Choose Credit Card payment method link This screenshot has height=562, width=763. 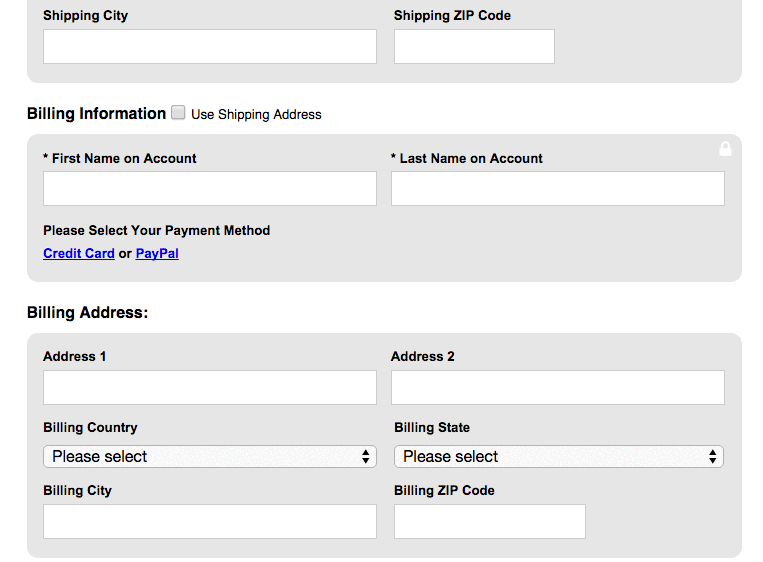79,254
